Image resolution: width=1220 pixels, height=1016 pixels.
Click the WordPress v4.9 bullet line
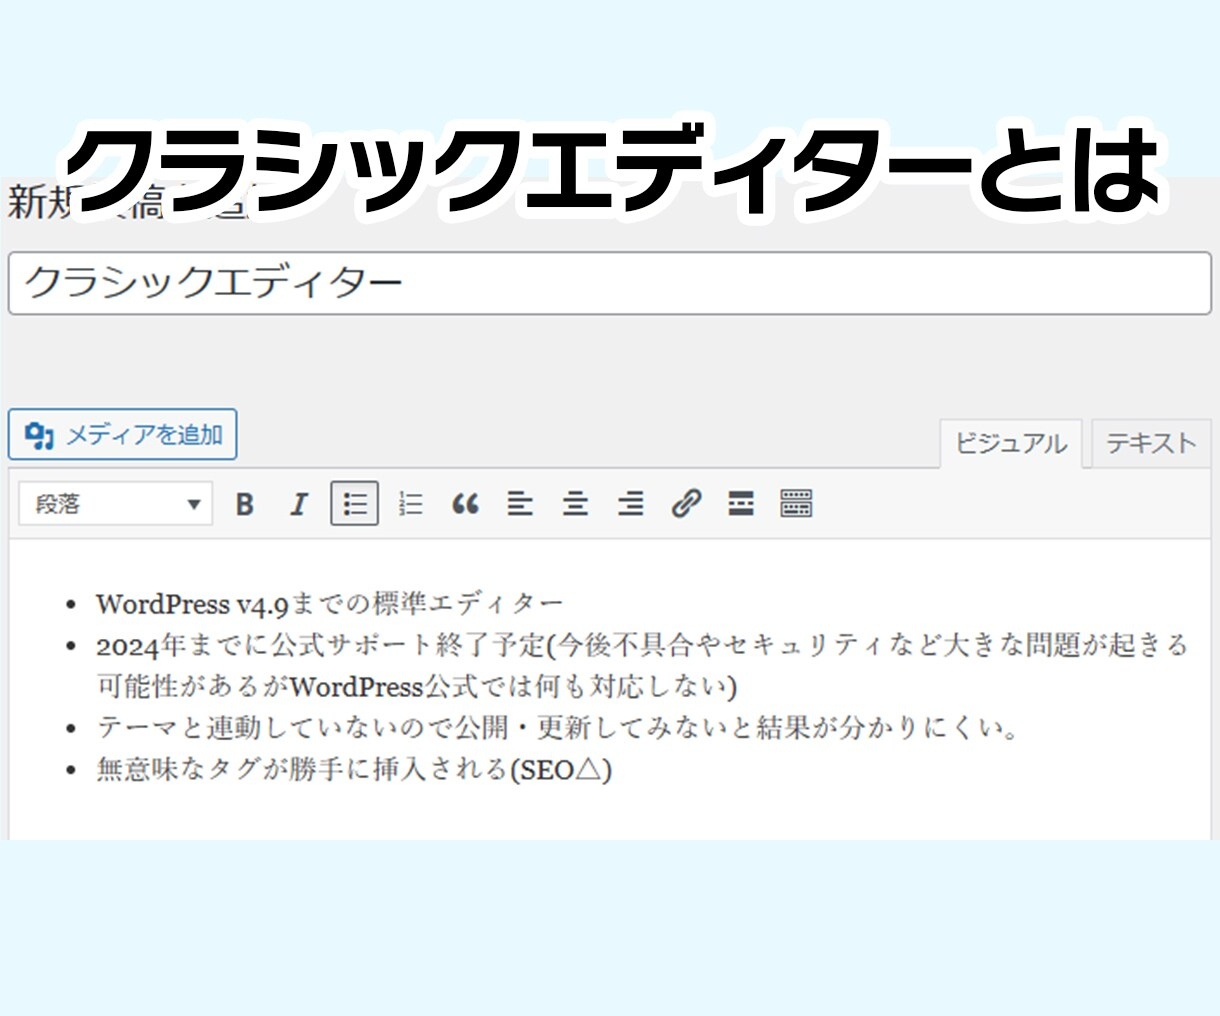click(330, 604)
